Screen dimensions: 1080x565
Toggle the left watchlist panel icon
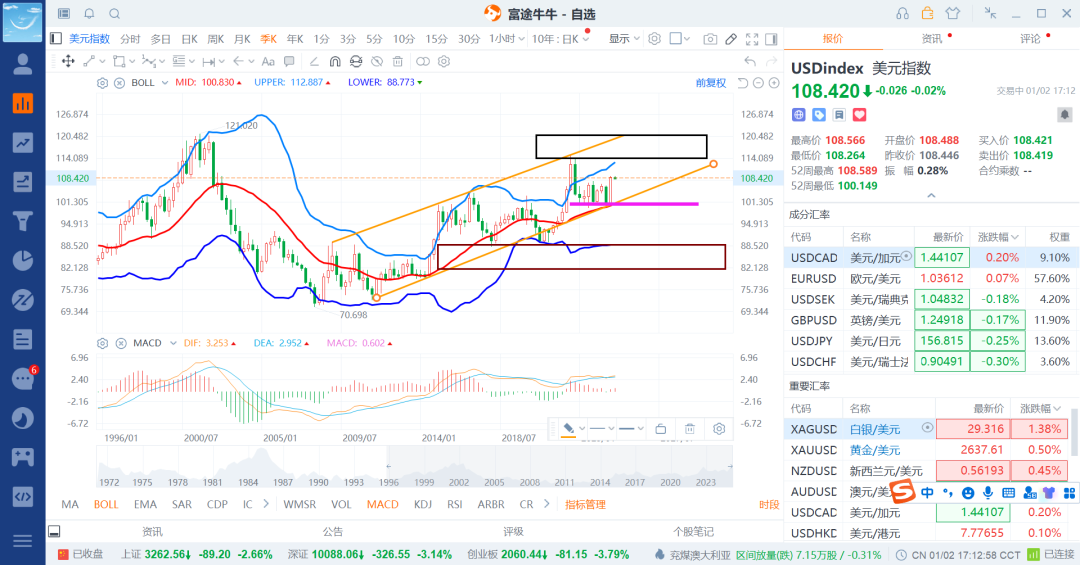(x=56, y=39)
